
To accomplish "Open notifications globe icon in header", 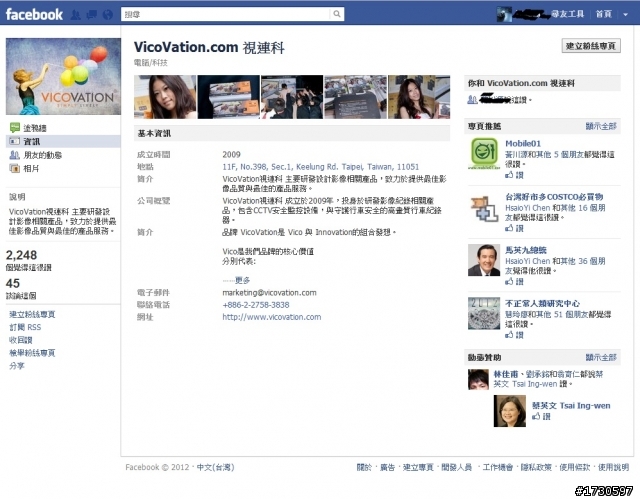I will click(x=108, y=15).
